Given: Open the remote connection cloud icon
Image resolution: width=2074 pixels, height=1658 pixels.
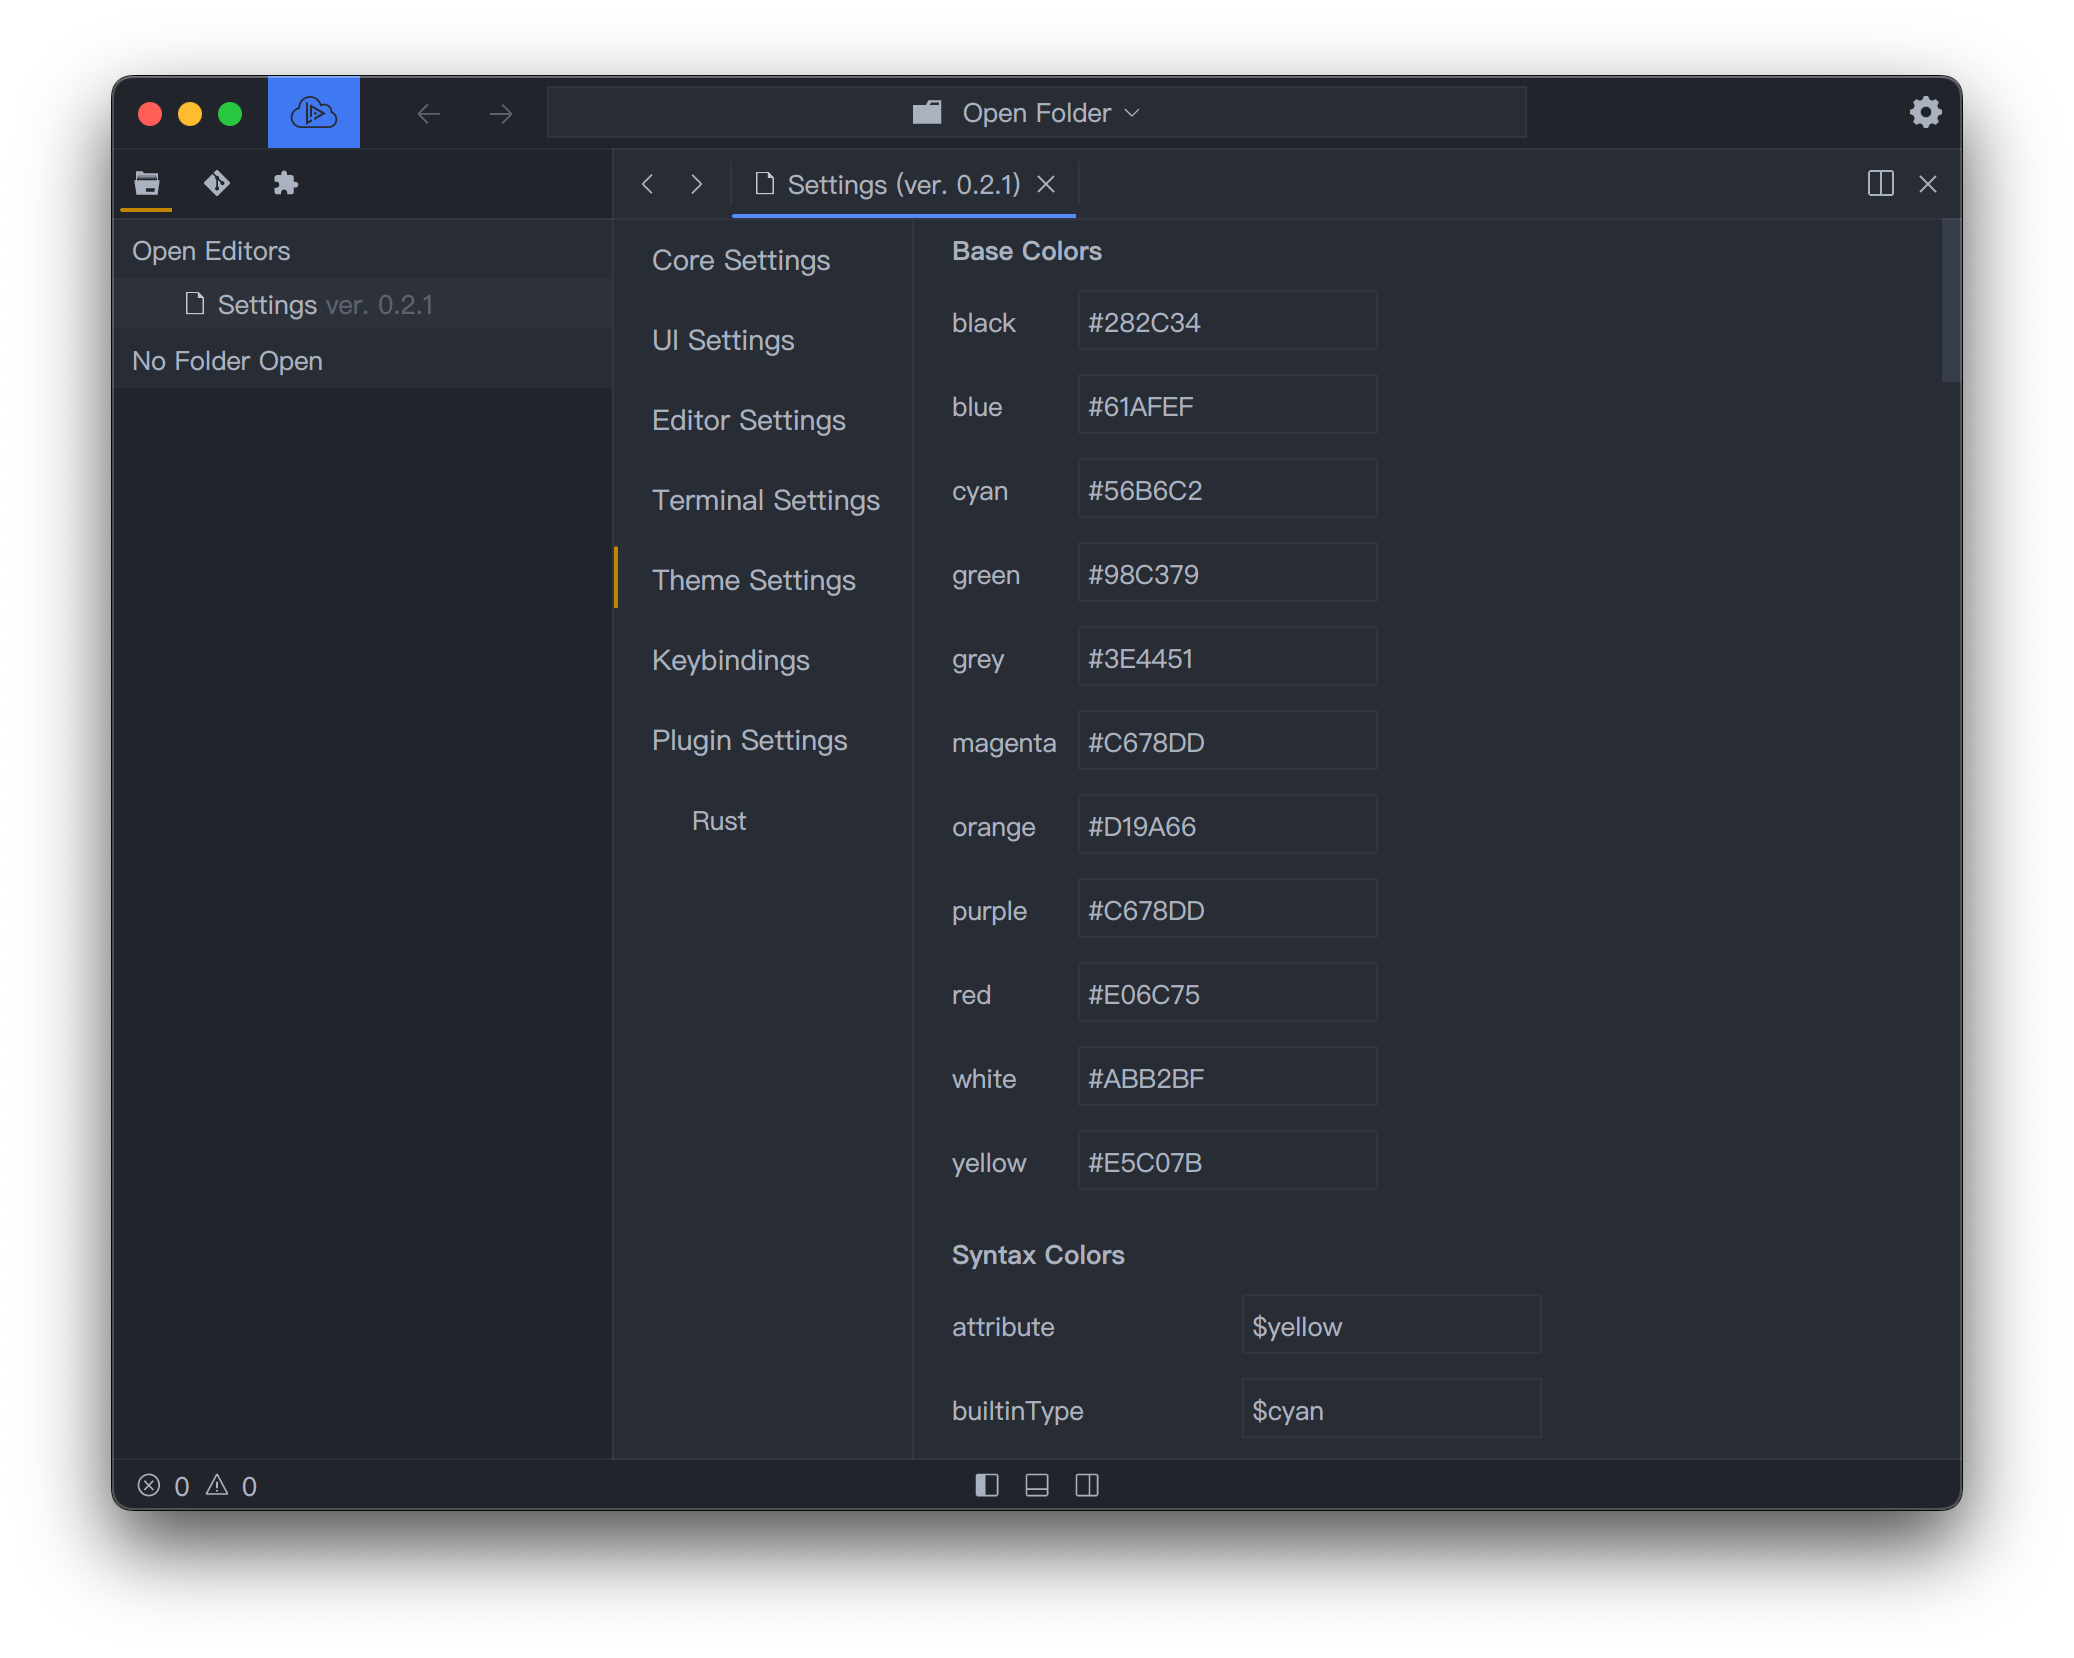Looking at the screenshot, I should 313,113.
